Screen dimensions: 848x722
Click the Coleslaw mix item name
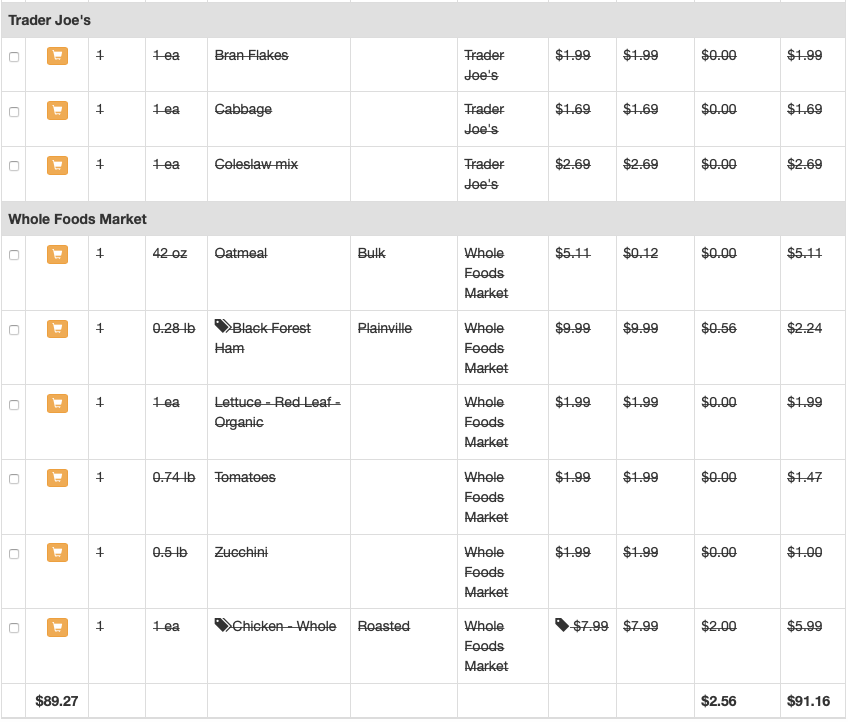[x=256, y=164]
